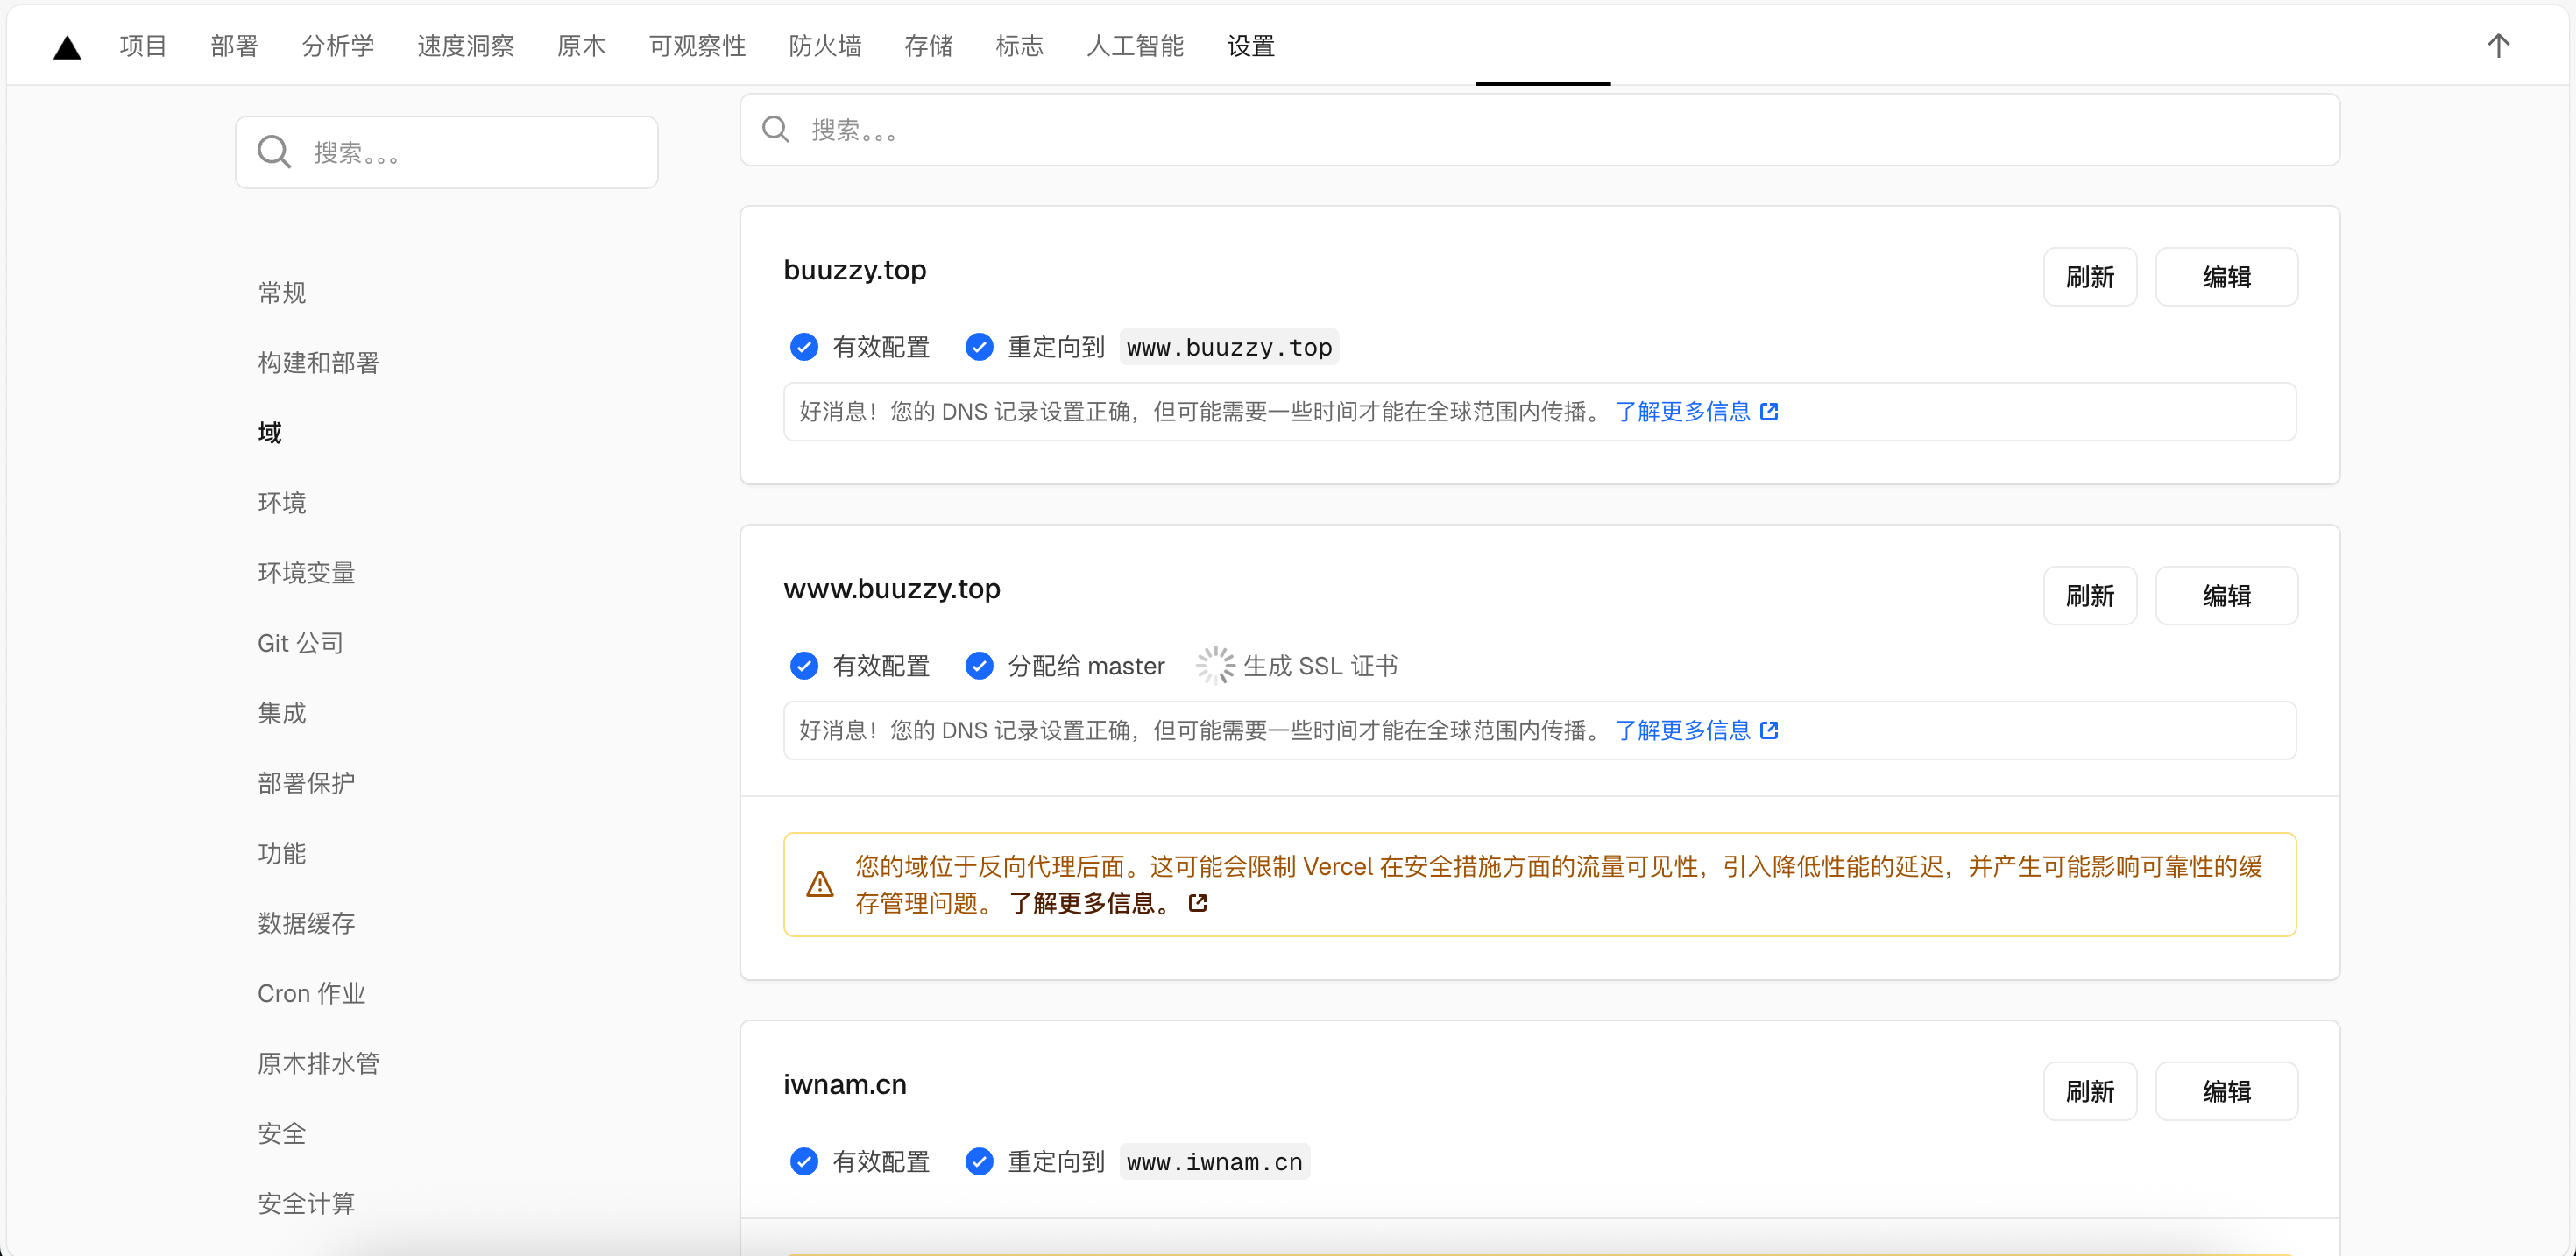Click the warning triangle icon in proxy notice
Screen dimensions: 2576x1256
click(820, 885)
